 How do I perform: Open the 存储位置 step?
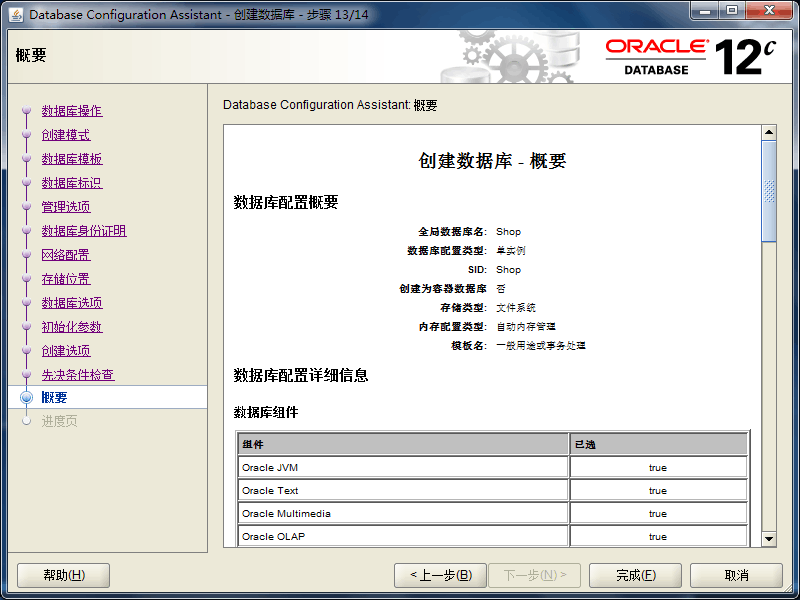tap(65, 279)
